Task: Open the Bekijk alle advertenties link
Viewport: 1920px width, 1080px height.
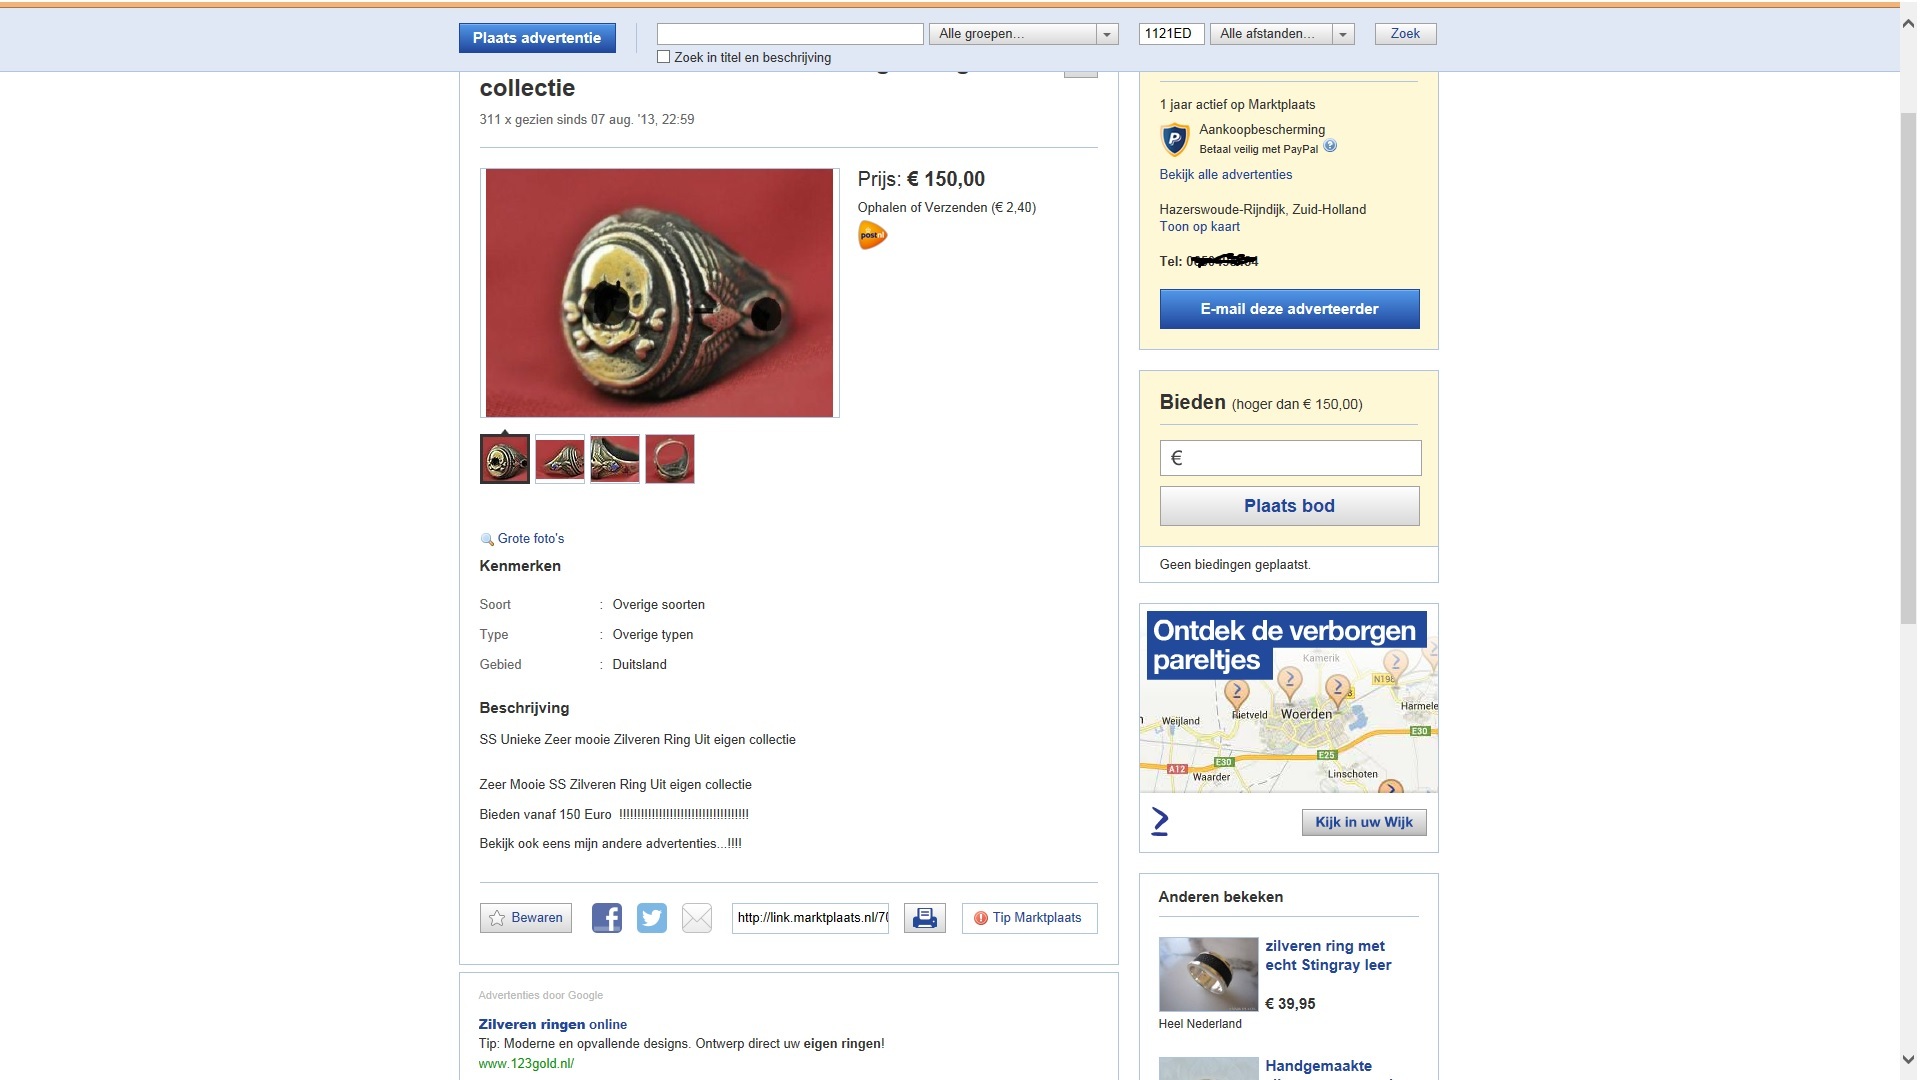Action: tap(1226, 175)
